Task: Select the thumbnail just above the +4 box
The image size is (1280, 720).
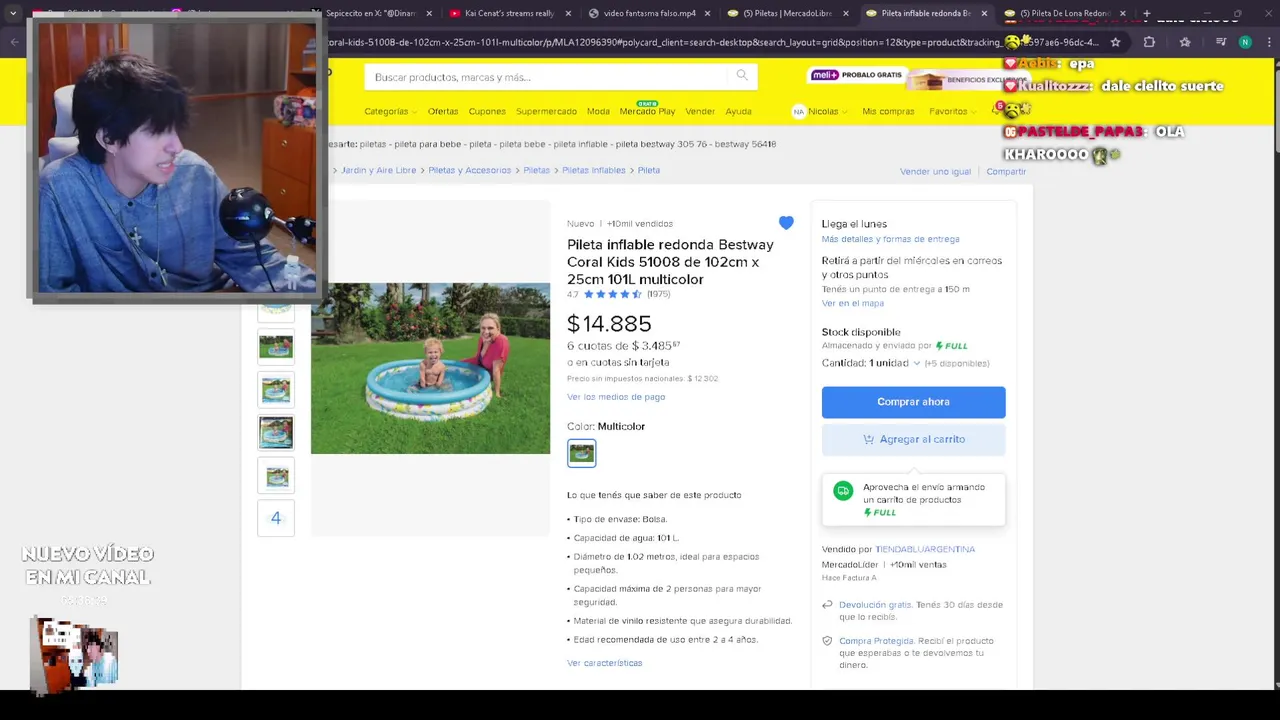Action: [x=276, y=475]
